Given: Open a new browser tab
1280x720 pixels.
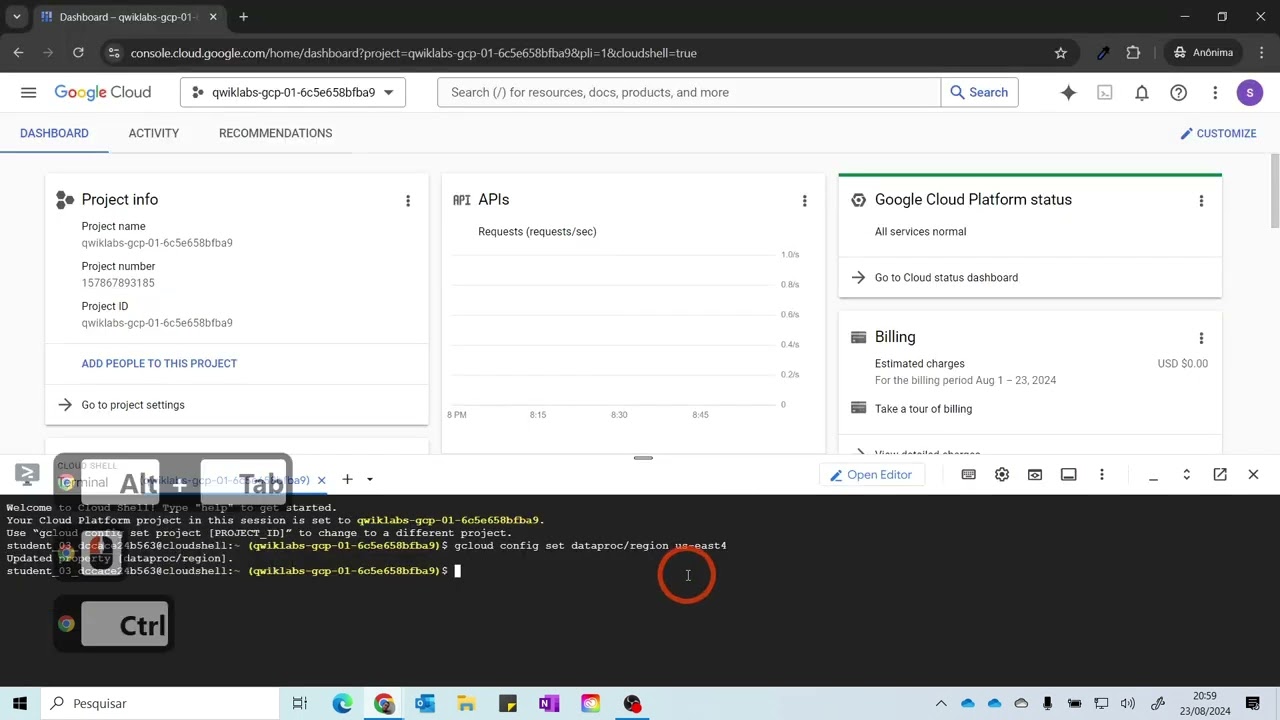Looking at the screenshot, I should [243, 17].
